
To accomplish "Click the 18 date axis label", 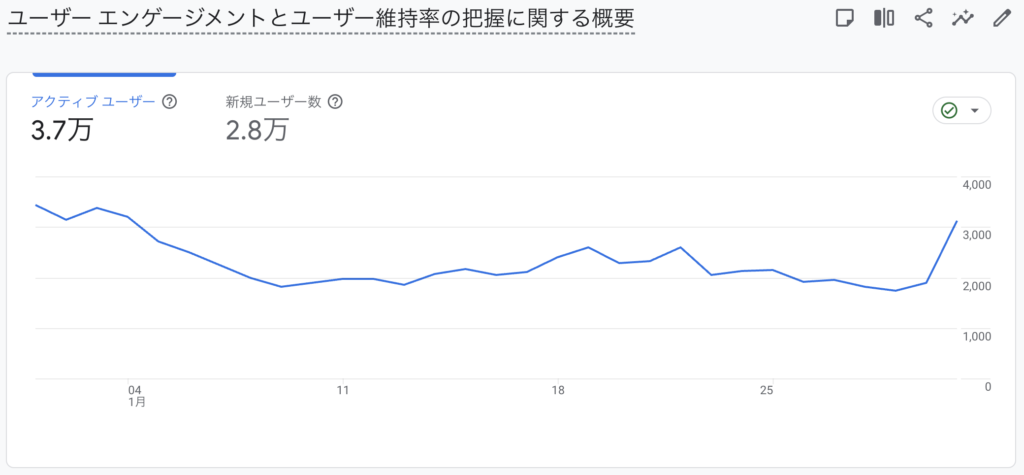I will pyautogui.click(x=558, y=391).
